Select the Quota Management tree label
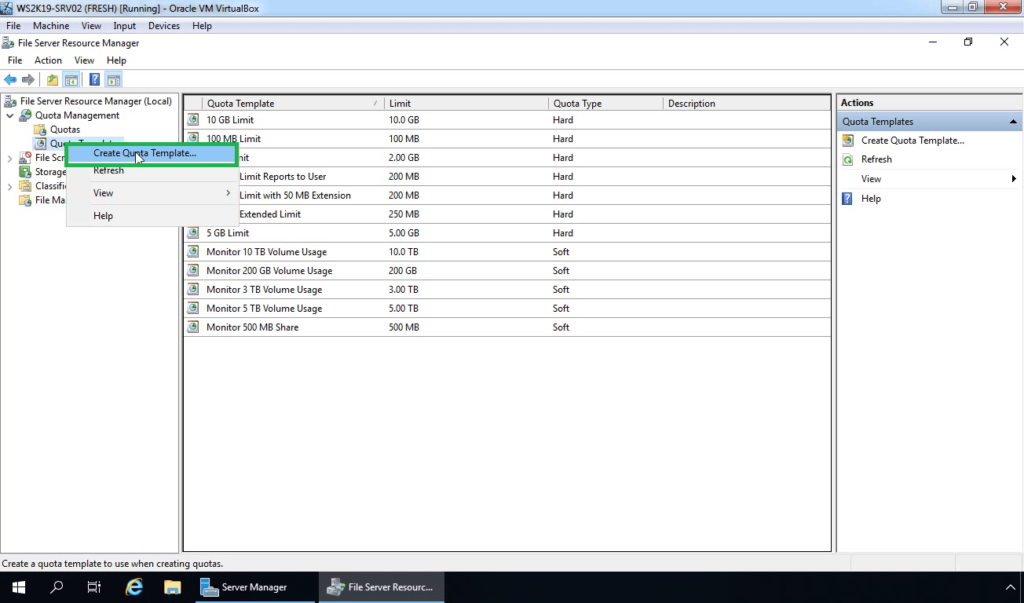This screenshot has width=1024, height=603. [77, 116]
